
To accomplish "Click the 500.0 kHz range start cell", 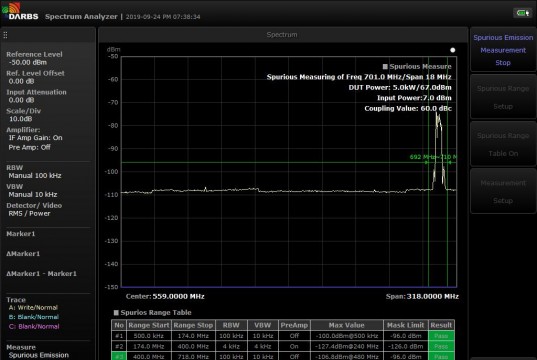I will tap(149, 336).
